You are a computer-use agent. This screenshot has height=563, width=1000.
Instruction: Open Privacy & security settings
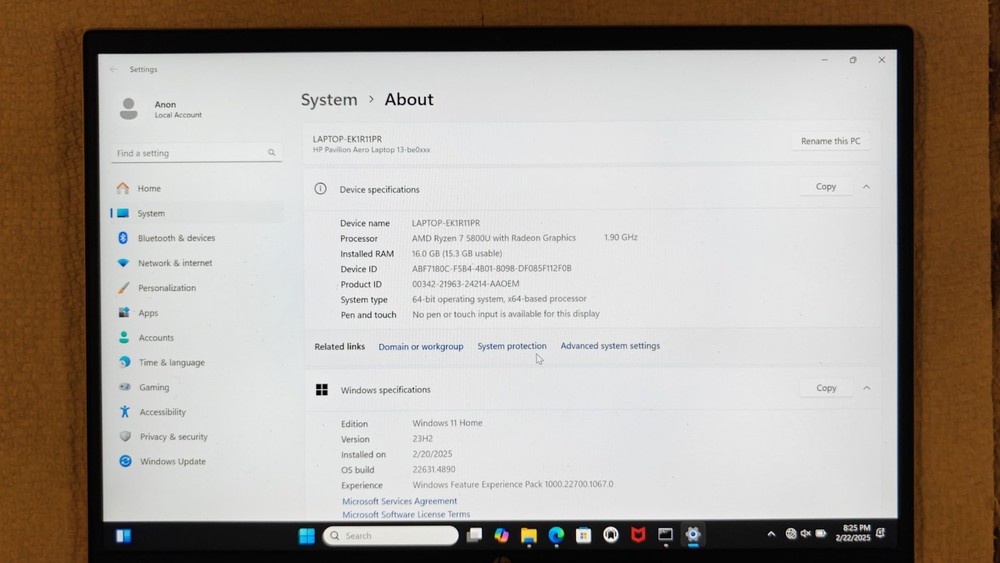[173, 437]
